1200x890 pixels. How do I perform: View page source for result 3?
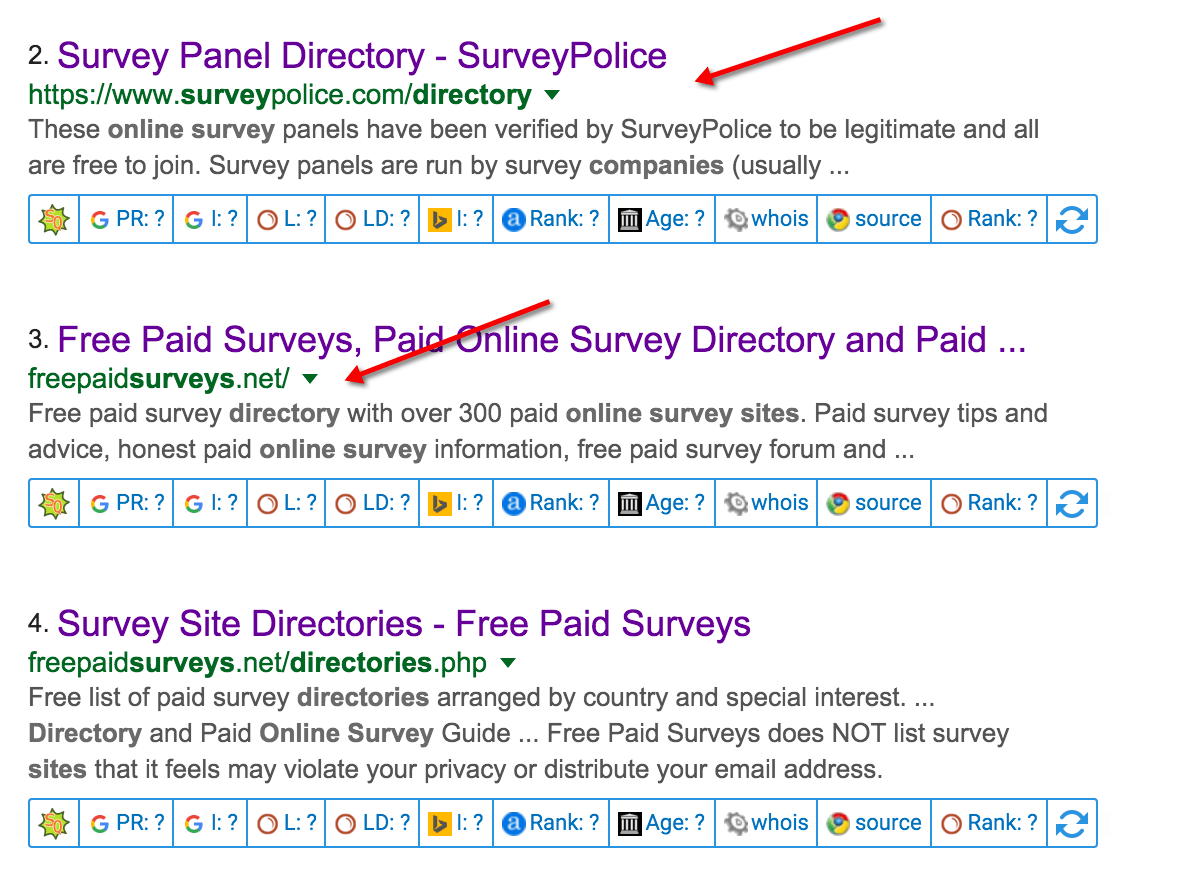click(874, 503)
